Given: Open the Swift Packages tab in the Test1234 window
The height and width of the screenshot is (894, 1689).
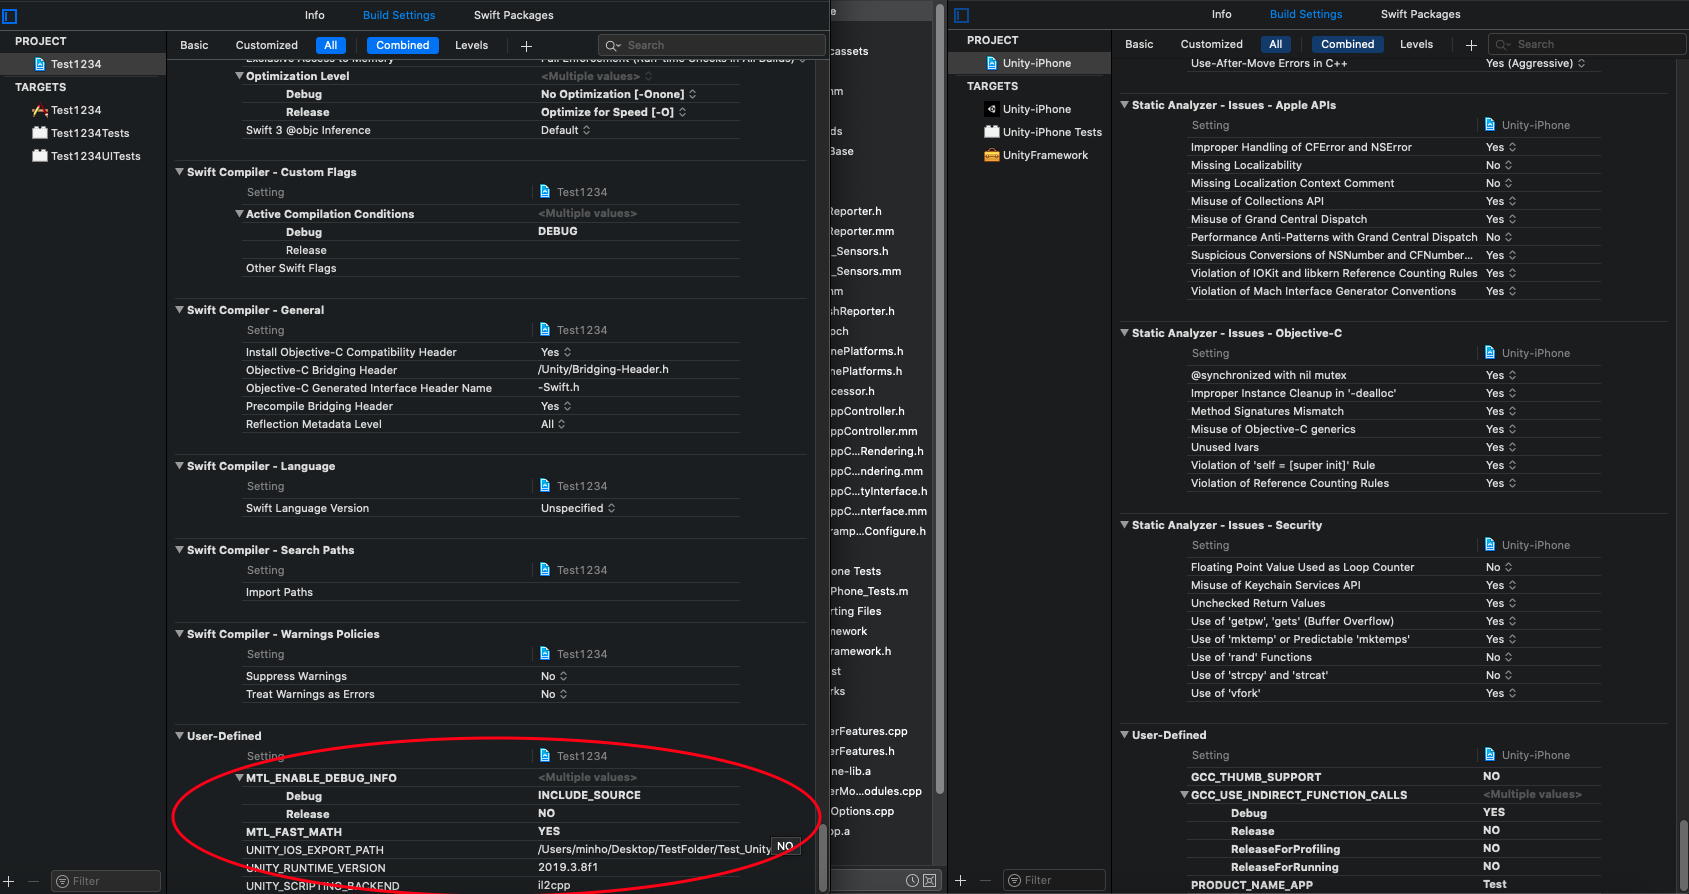Looking at the screenshot, I should click(514, 15).
